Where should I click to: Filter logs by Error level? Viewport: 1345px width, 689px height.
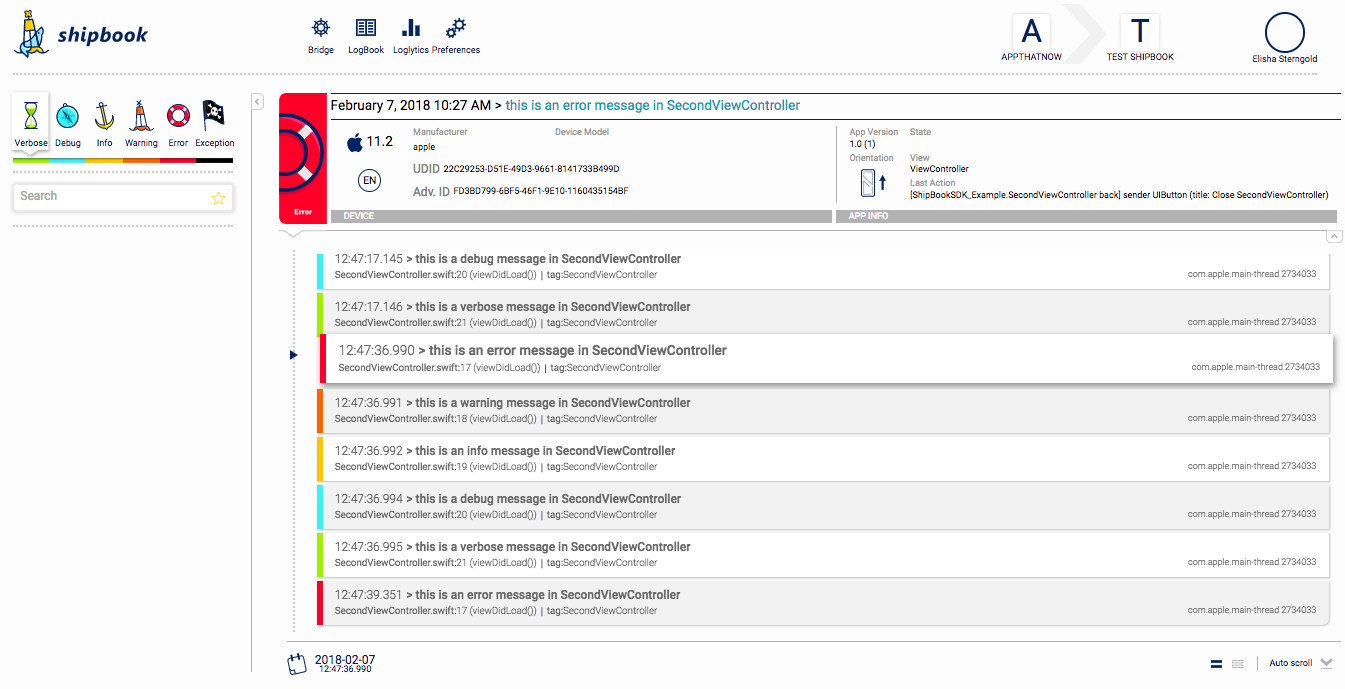coord(178,123)
